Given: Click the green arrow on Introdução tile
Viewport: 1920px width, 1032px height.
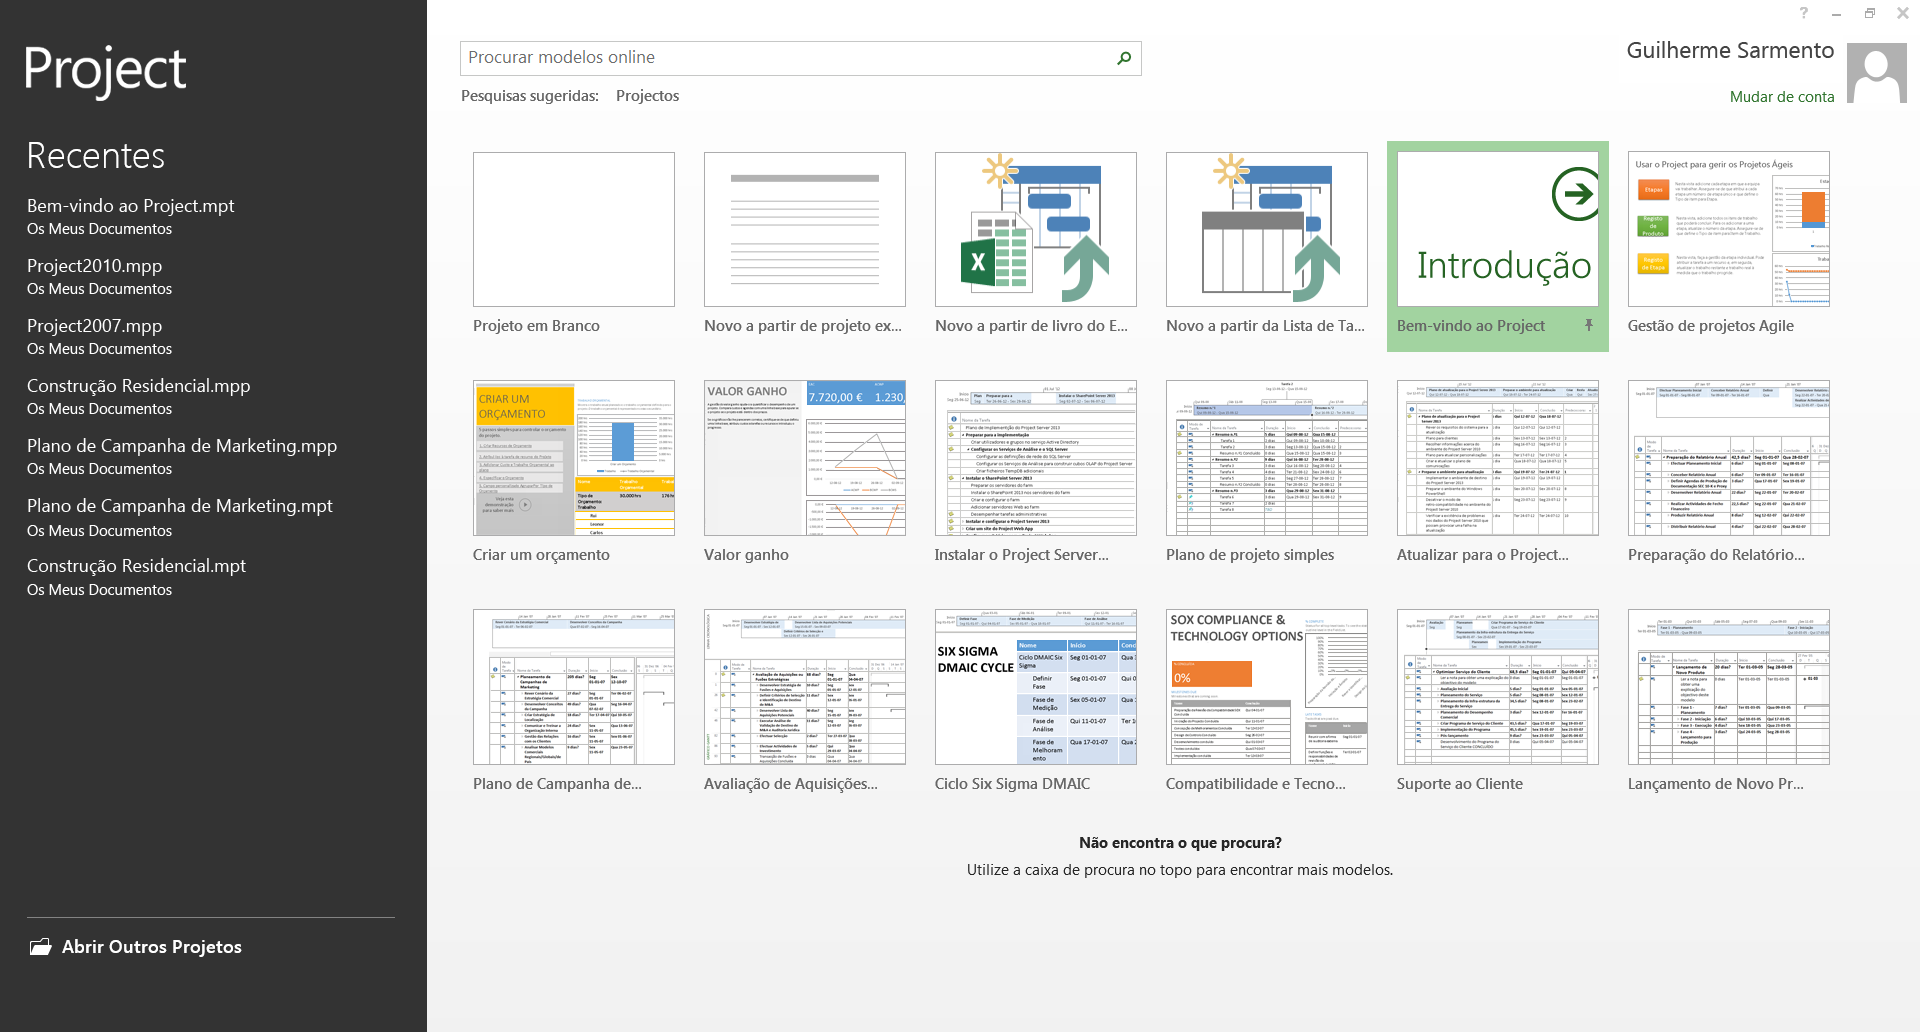Looking at the screenshot, I should 1575,193.
